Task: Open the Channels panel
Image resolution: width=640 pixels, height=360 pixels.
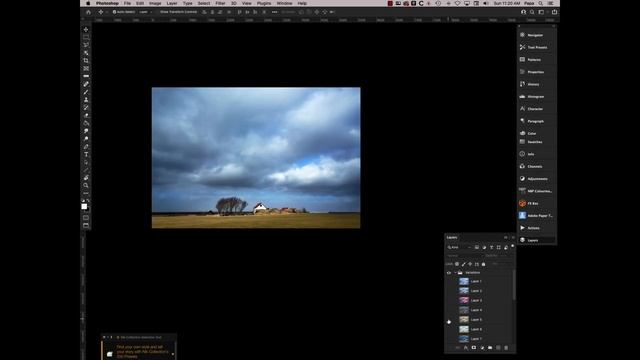Action: coord(536,167)
